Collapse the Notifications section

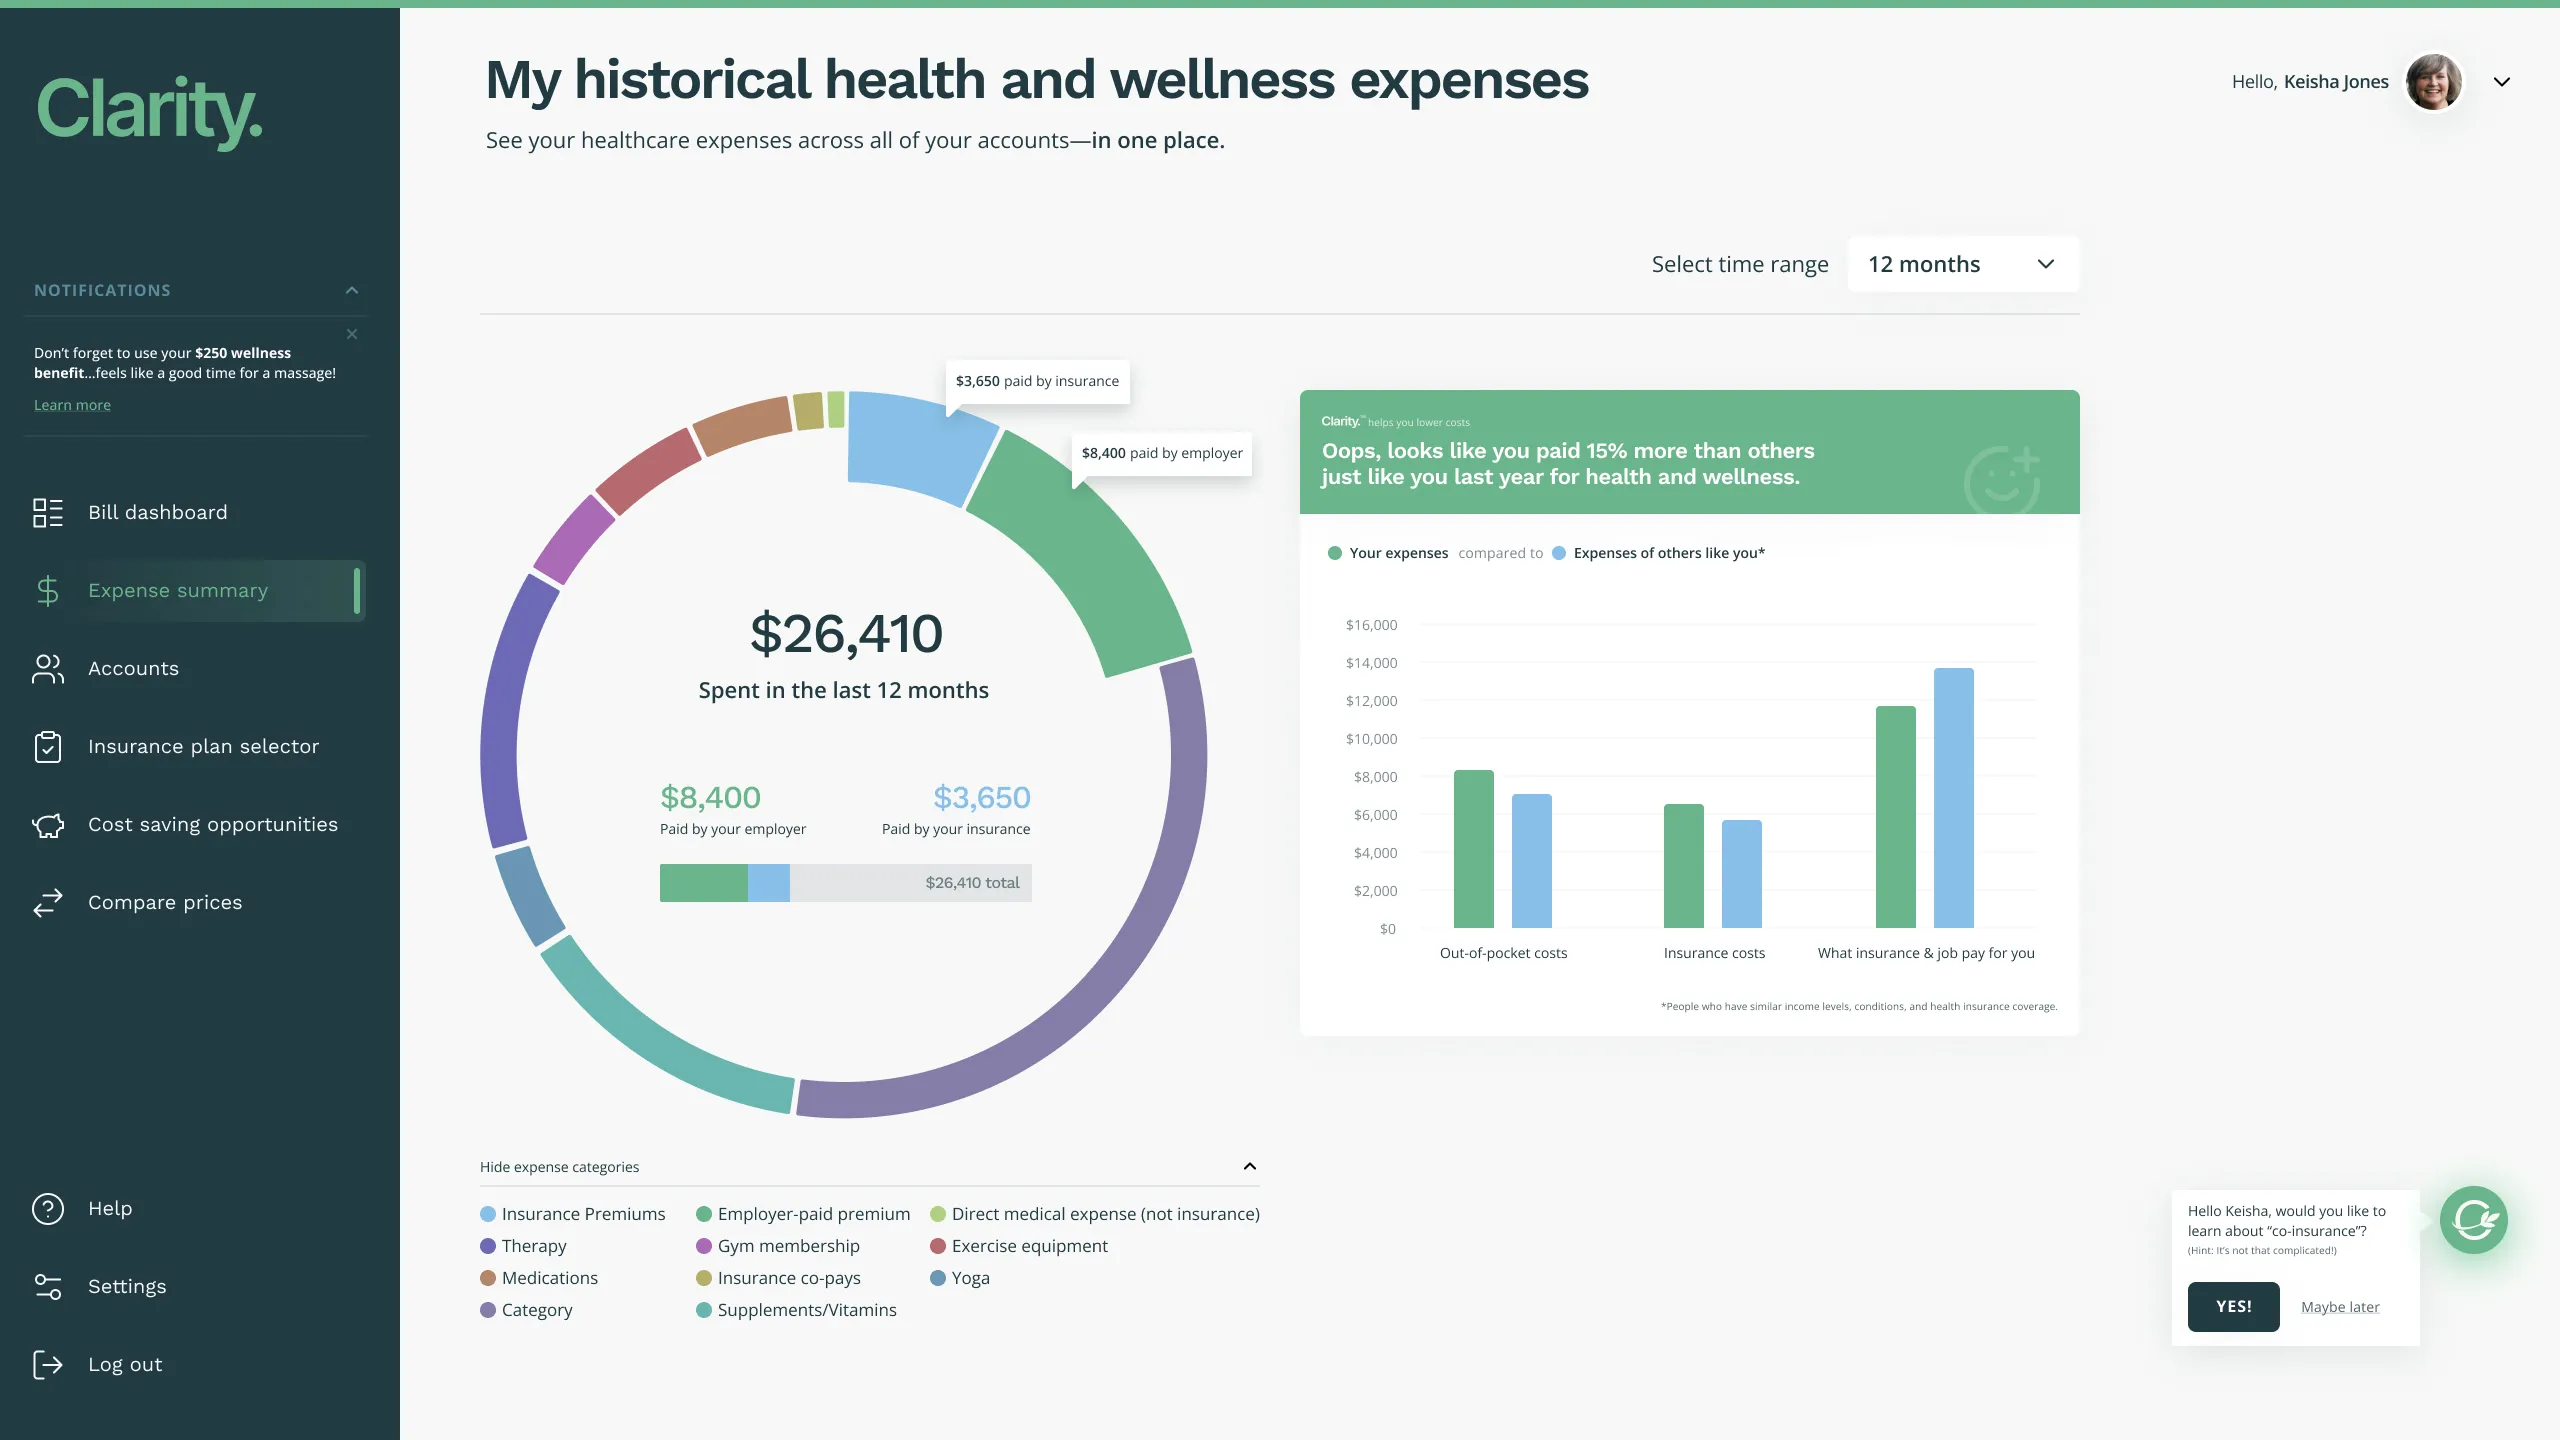tap(352, 291)
